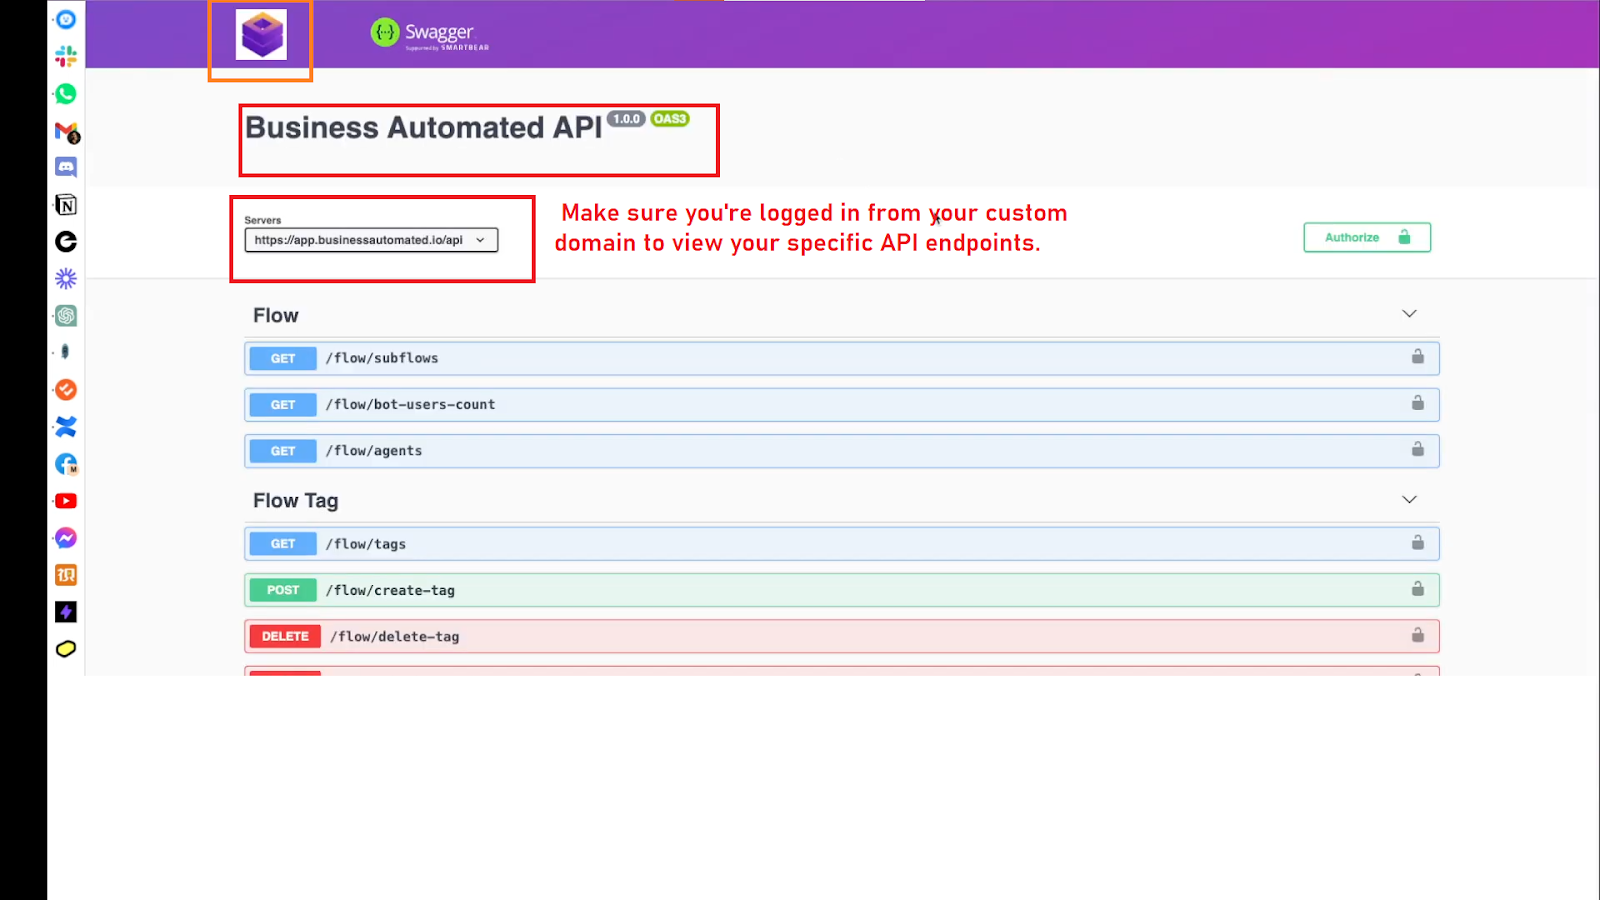Click the 1.0.0 version badge
The image size is (1600, 900).
pos(627,119)
